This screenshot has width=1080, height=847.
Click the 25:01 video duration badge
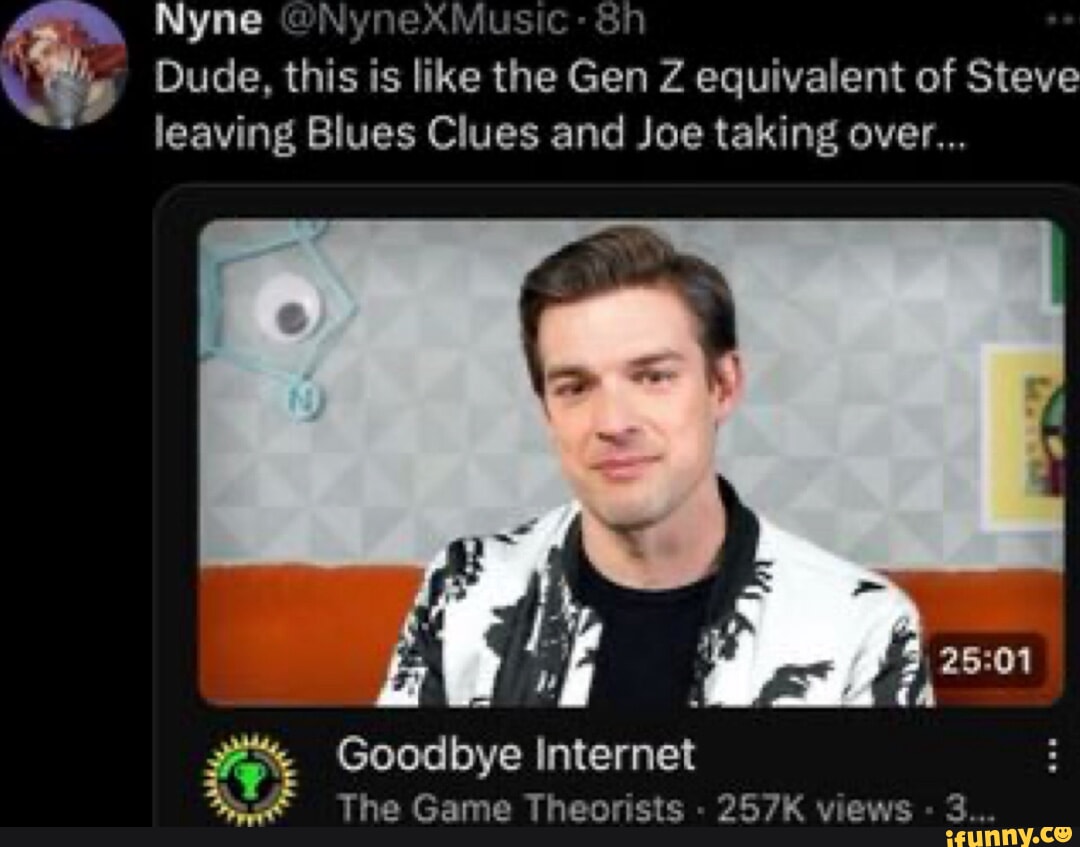pos(986,661)
